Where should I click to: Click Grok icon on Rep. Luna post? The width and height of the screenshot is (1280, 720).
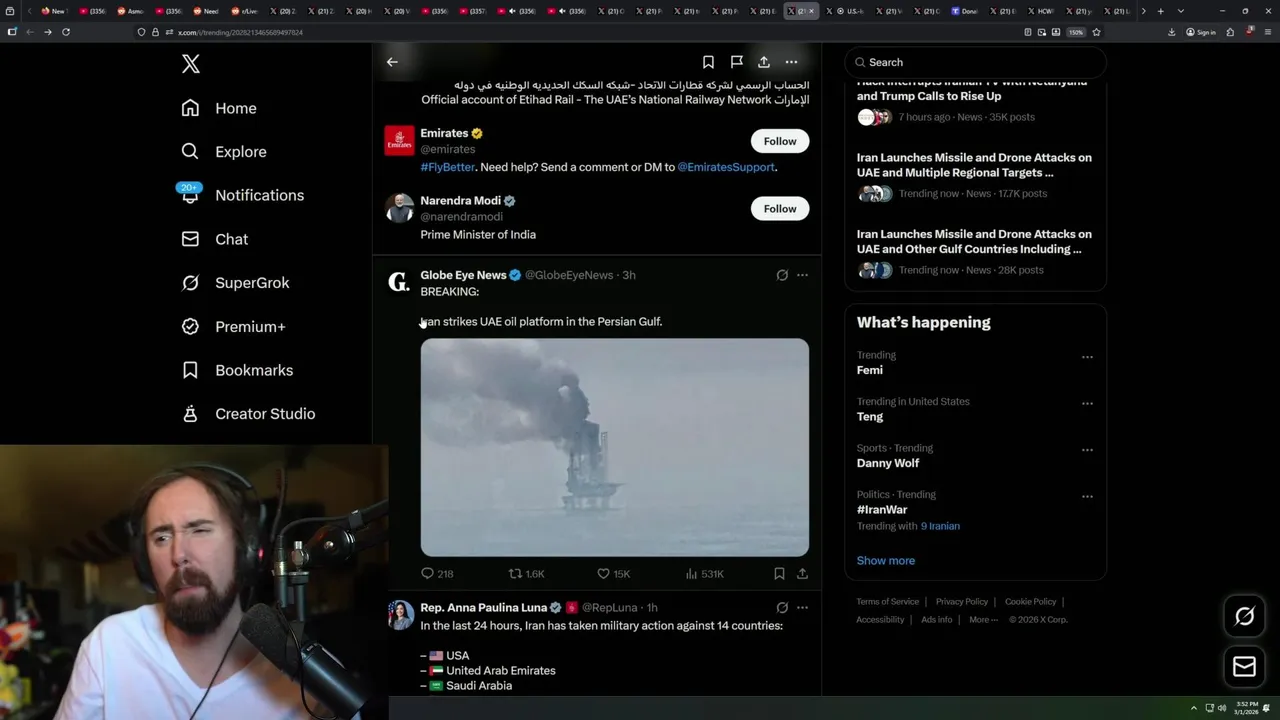coord(782,607)
